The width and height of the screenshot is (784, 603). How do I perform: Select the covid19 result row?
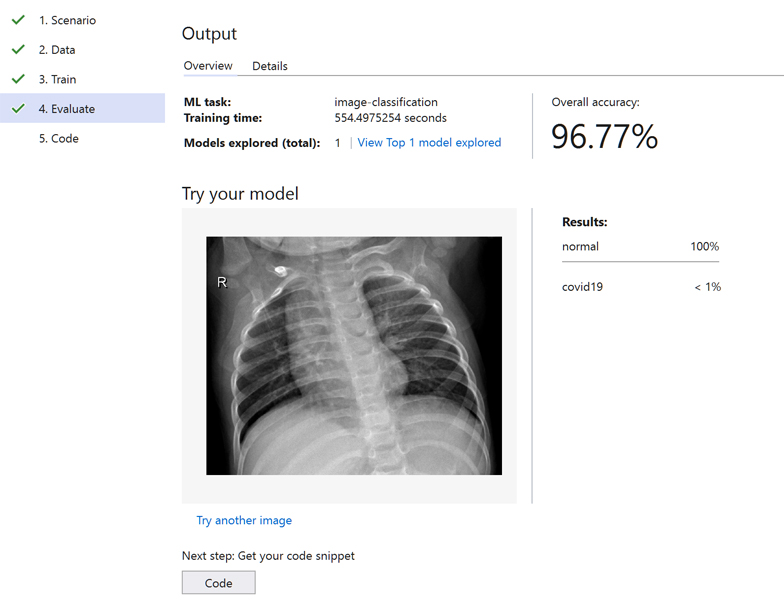pos(640,287)
